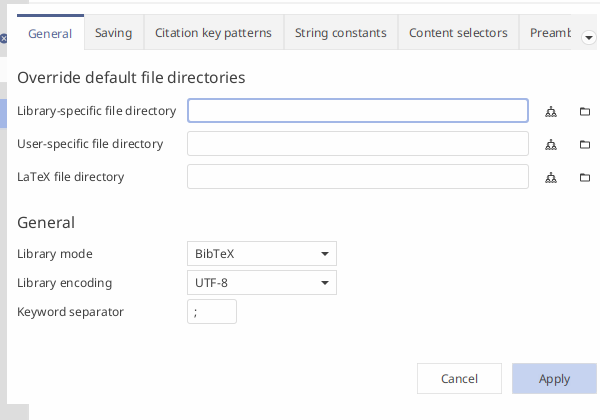Screen dimensions: 600x420
Task: Click the Keyword separator field
Action: point(212,312)
